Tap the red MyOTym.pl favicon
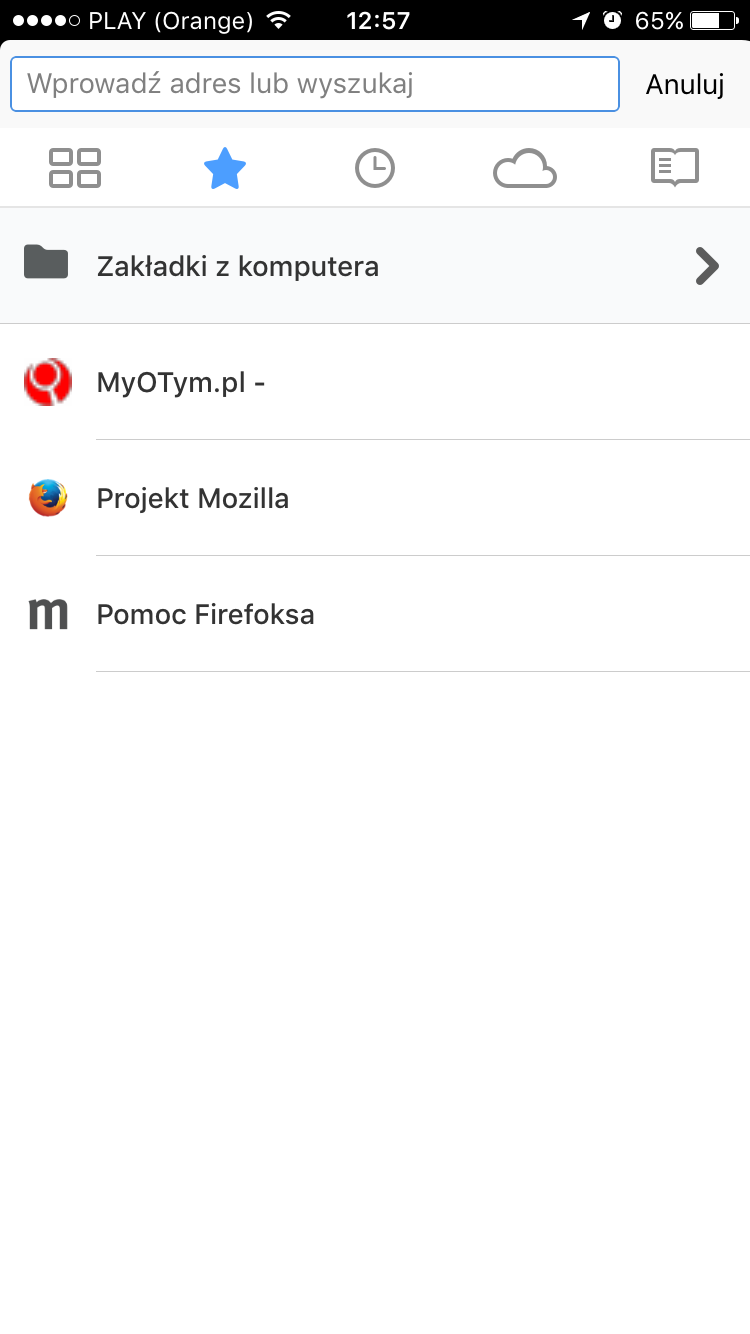This screenshot has width=750, height=1334. pyautogui.click(x=47, y=382)
